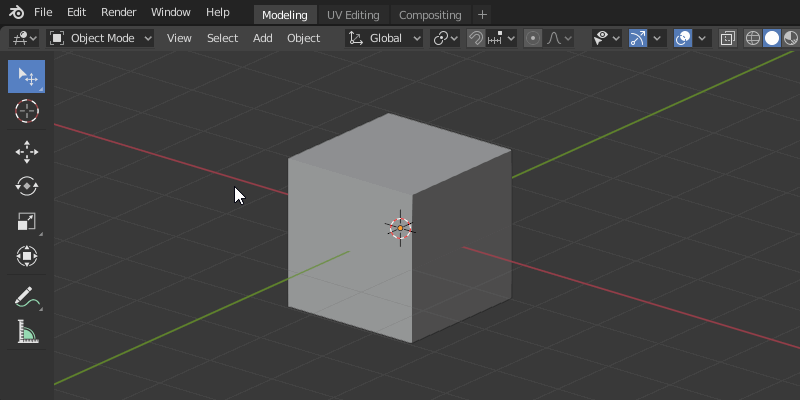Switch to solid viewport shading

[x=771, y=38]
